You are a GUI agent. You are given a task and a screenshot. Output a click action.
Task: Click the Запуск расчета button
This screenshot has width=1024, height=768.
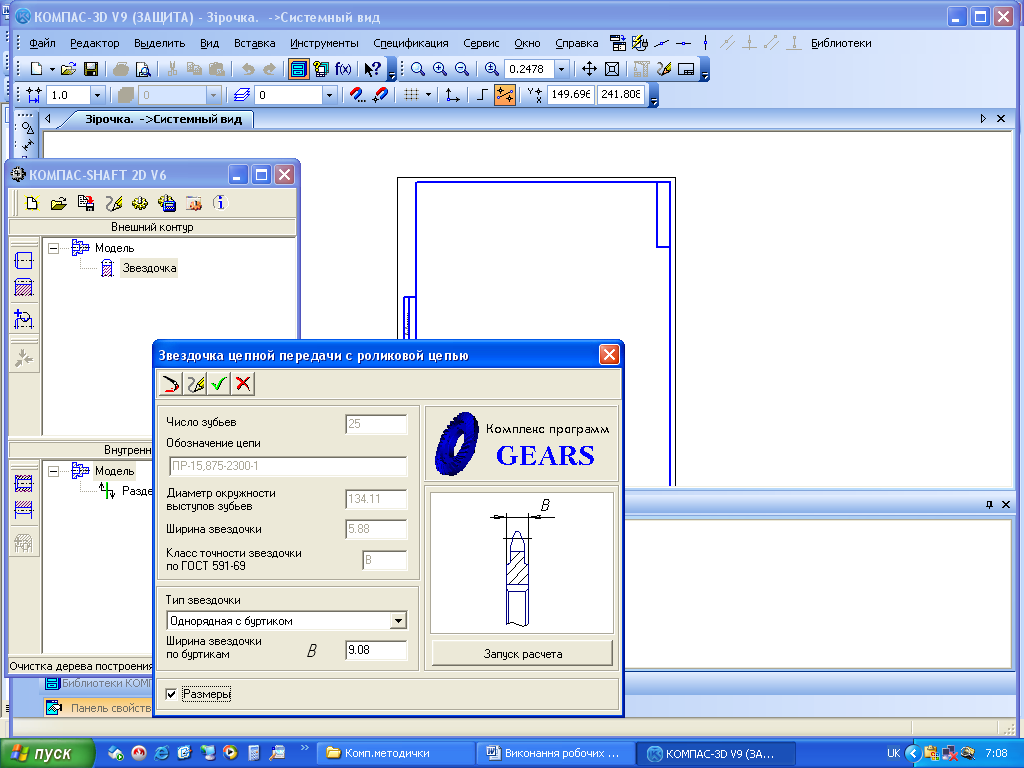(x=522, y=654)
